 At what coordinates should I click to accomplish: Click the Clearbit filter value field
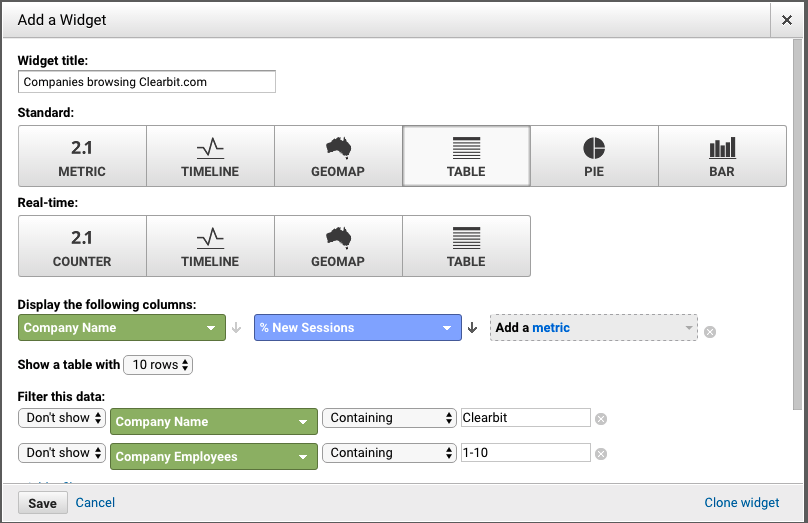pos(526,418)
